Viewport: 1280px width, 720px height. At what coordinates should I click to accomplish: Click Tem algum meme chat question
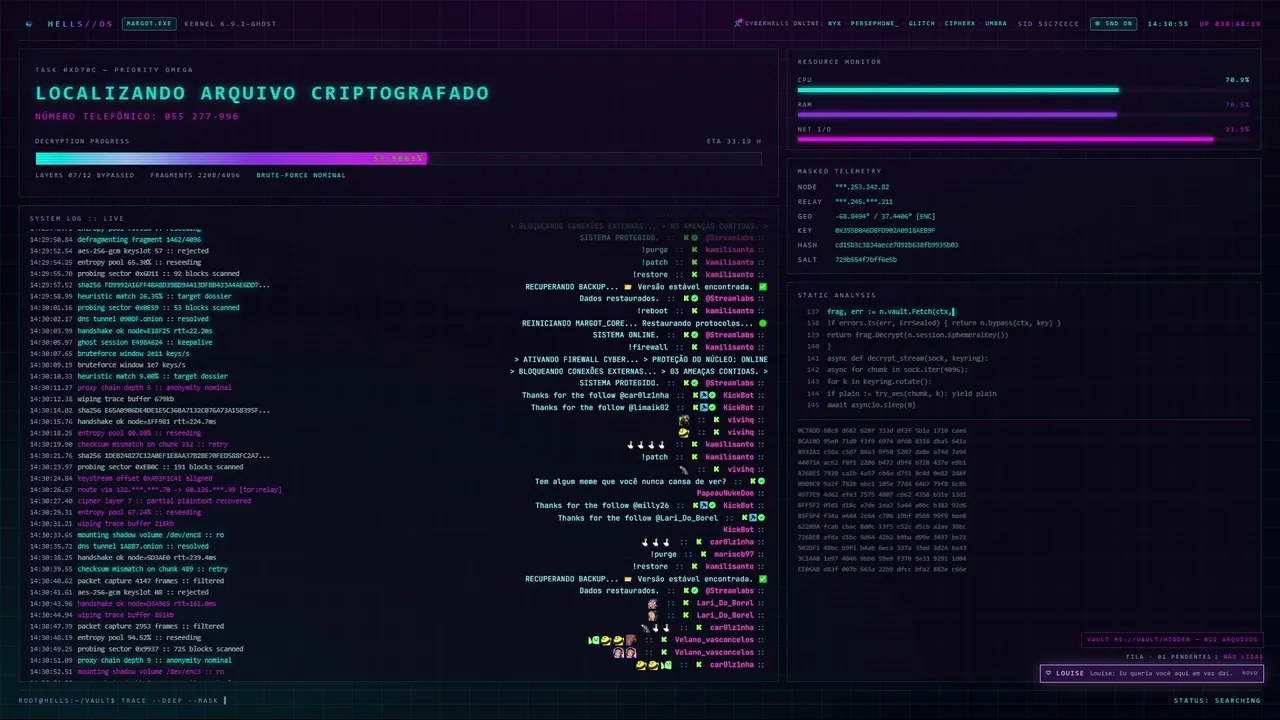coord(630,481)
